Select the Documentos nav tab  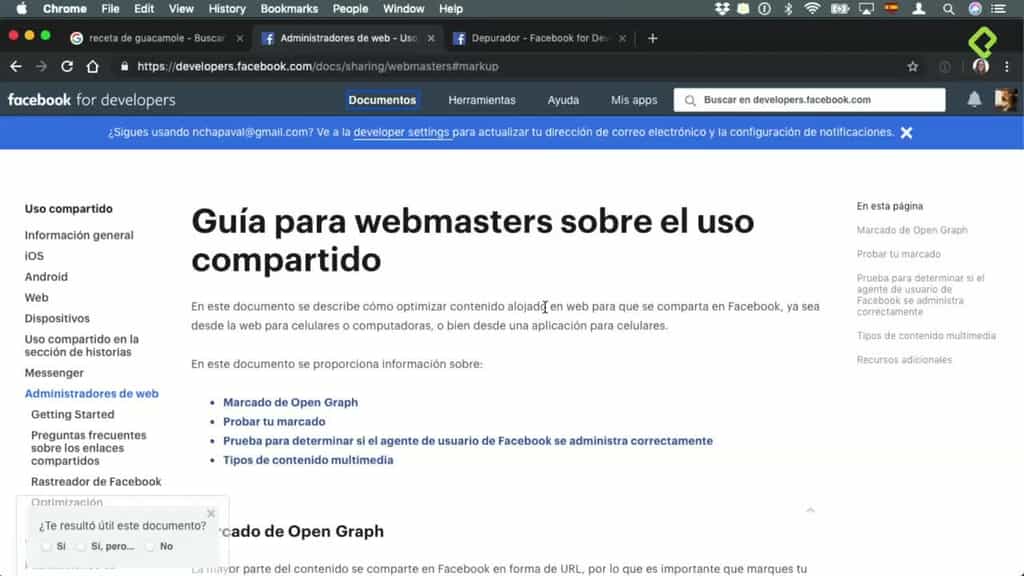tap(382, 100)
